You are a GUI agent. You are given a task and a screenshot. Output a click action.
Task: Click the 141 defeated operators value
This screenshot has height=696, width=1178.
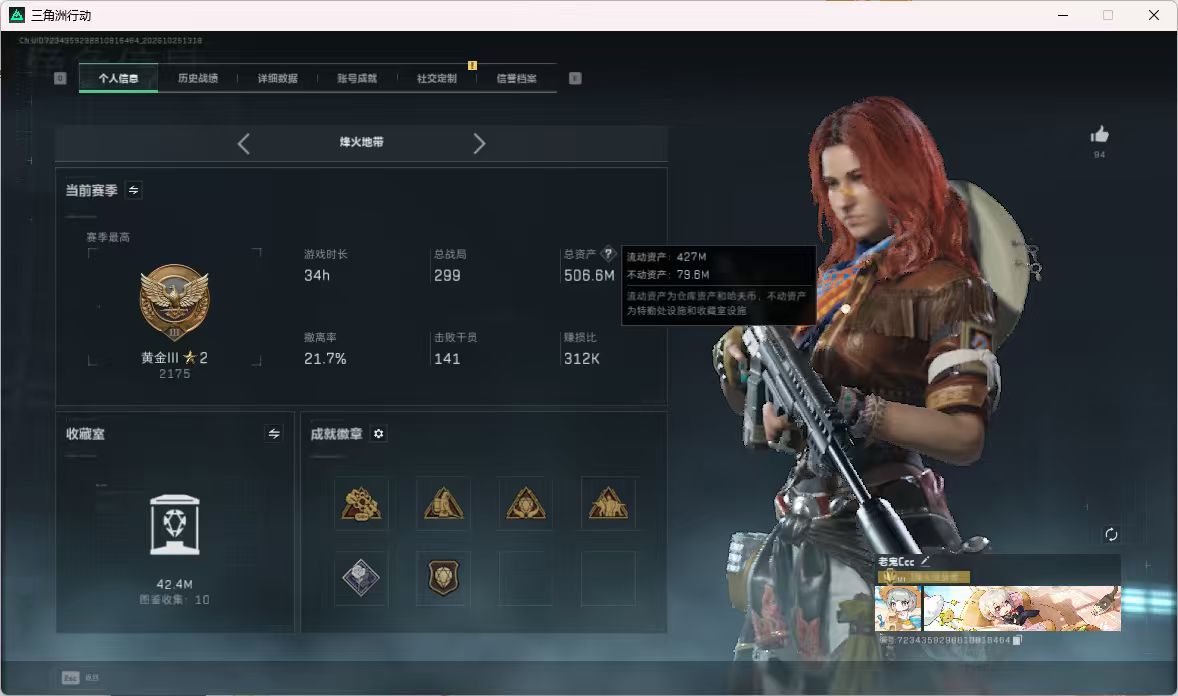coord(447,359)
